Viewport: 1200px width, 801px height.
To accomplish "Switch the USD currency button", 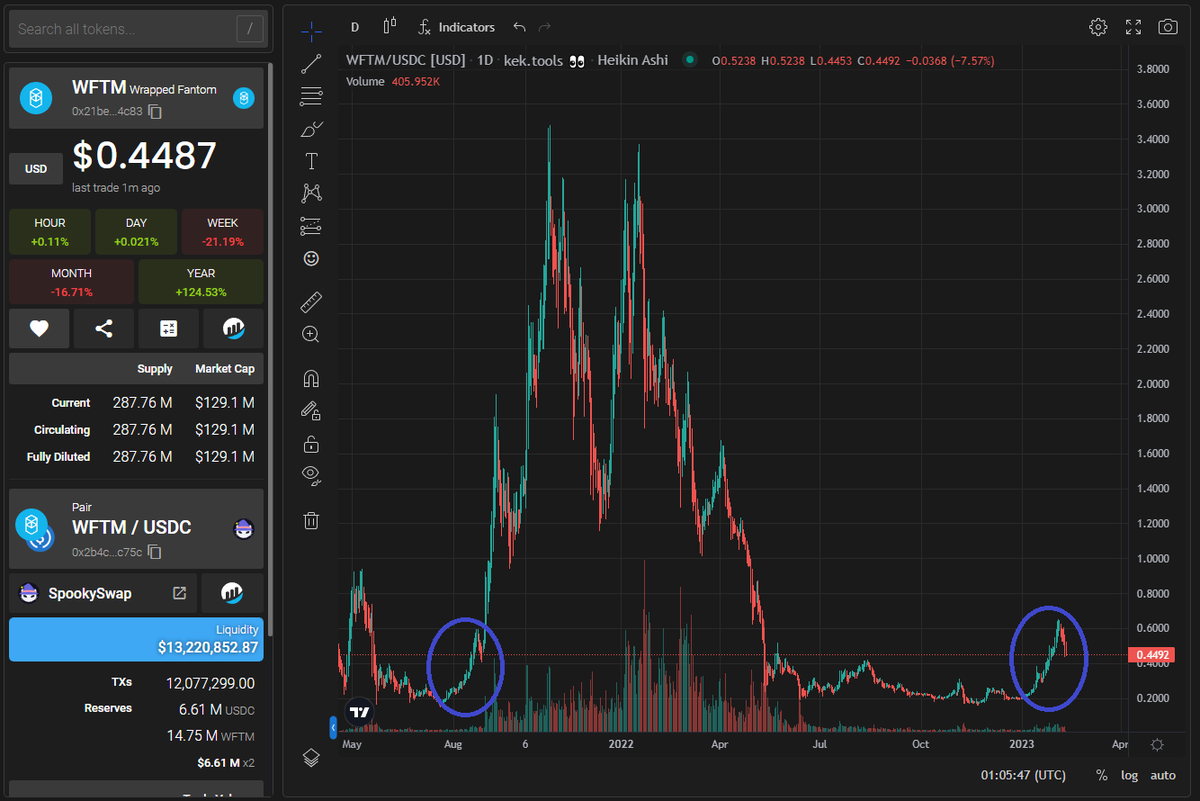I will click(x=36, y=169).
